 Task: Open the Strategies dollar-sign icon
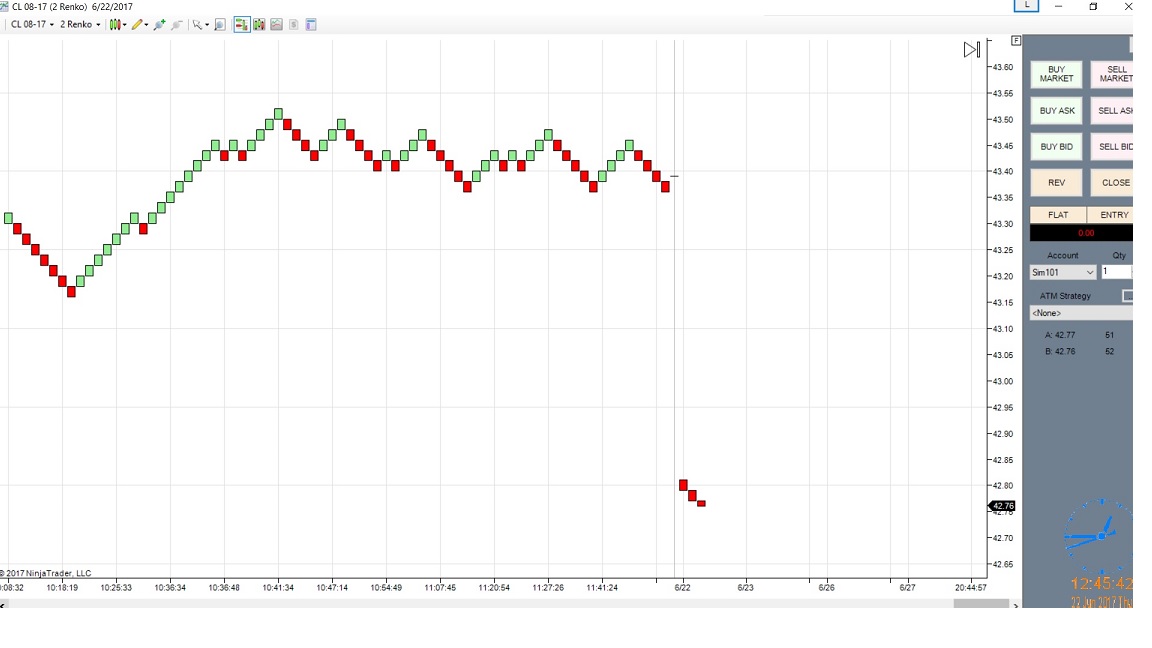(293, 24)
